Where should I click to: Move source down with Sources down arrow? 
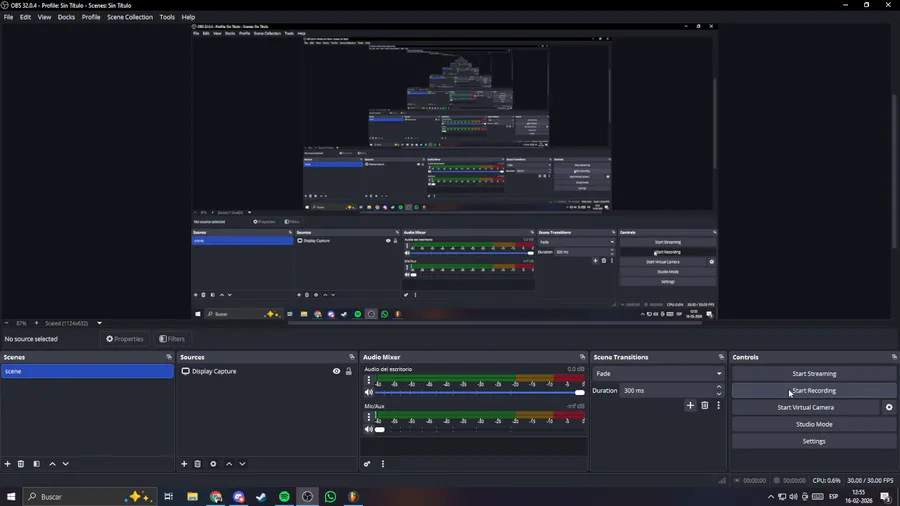pyautogui.click(x=242, y=464)
